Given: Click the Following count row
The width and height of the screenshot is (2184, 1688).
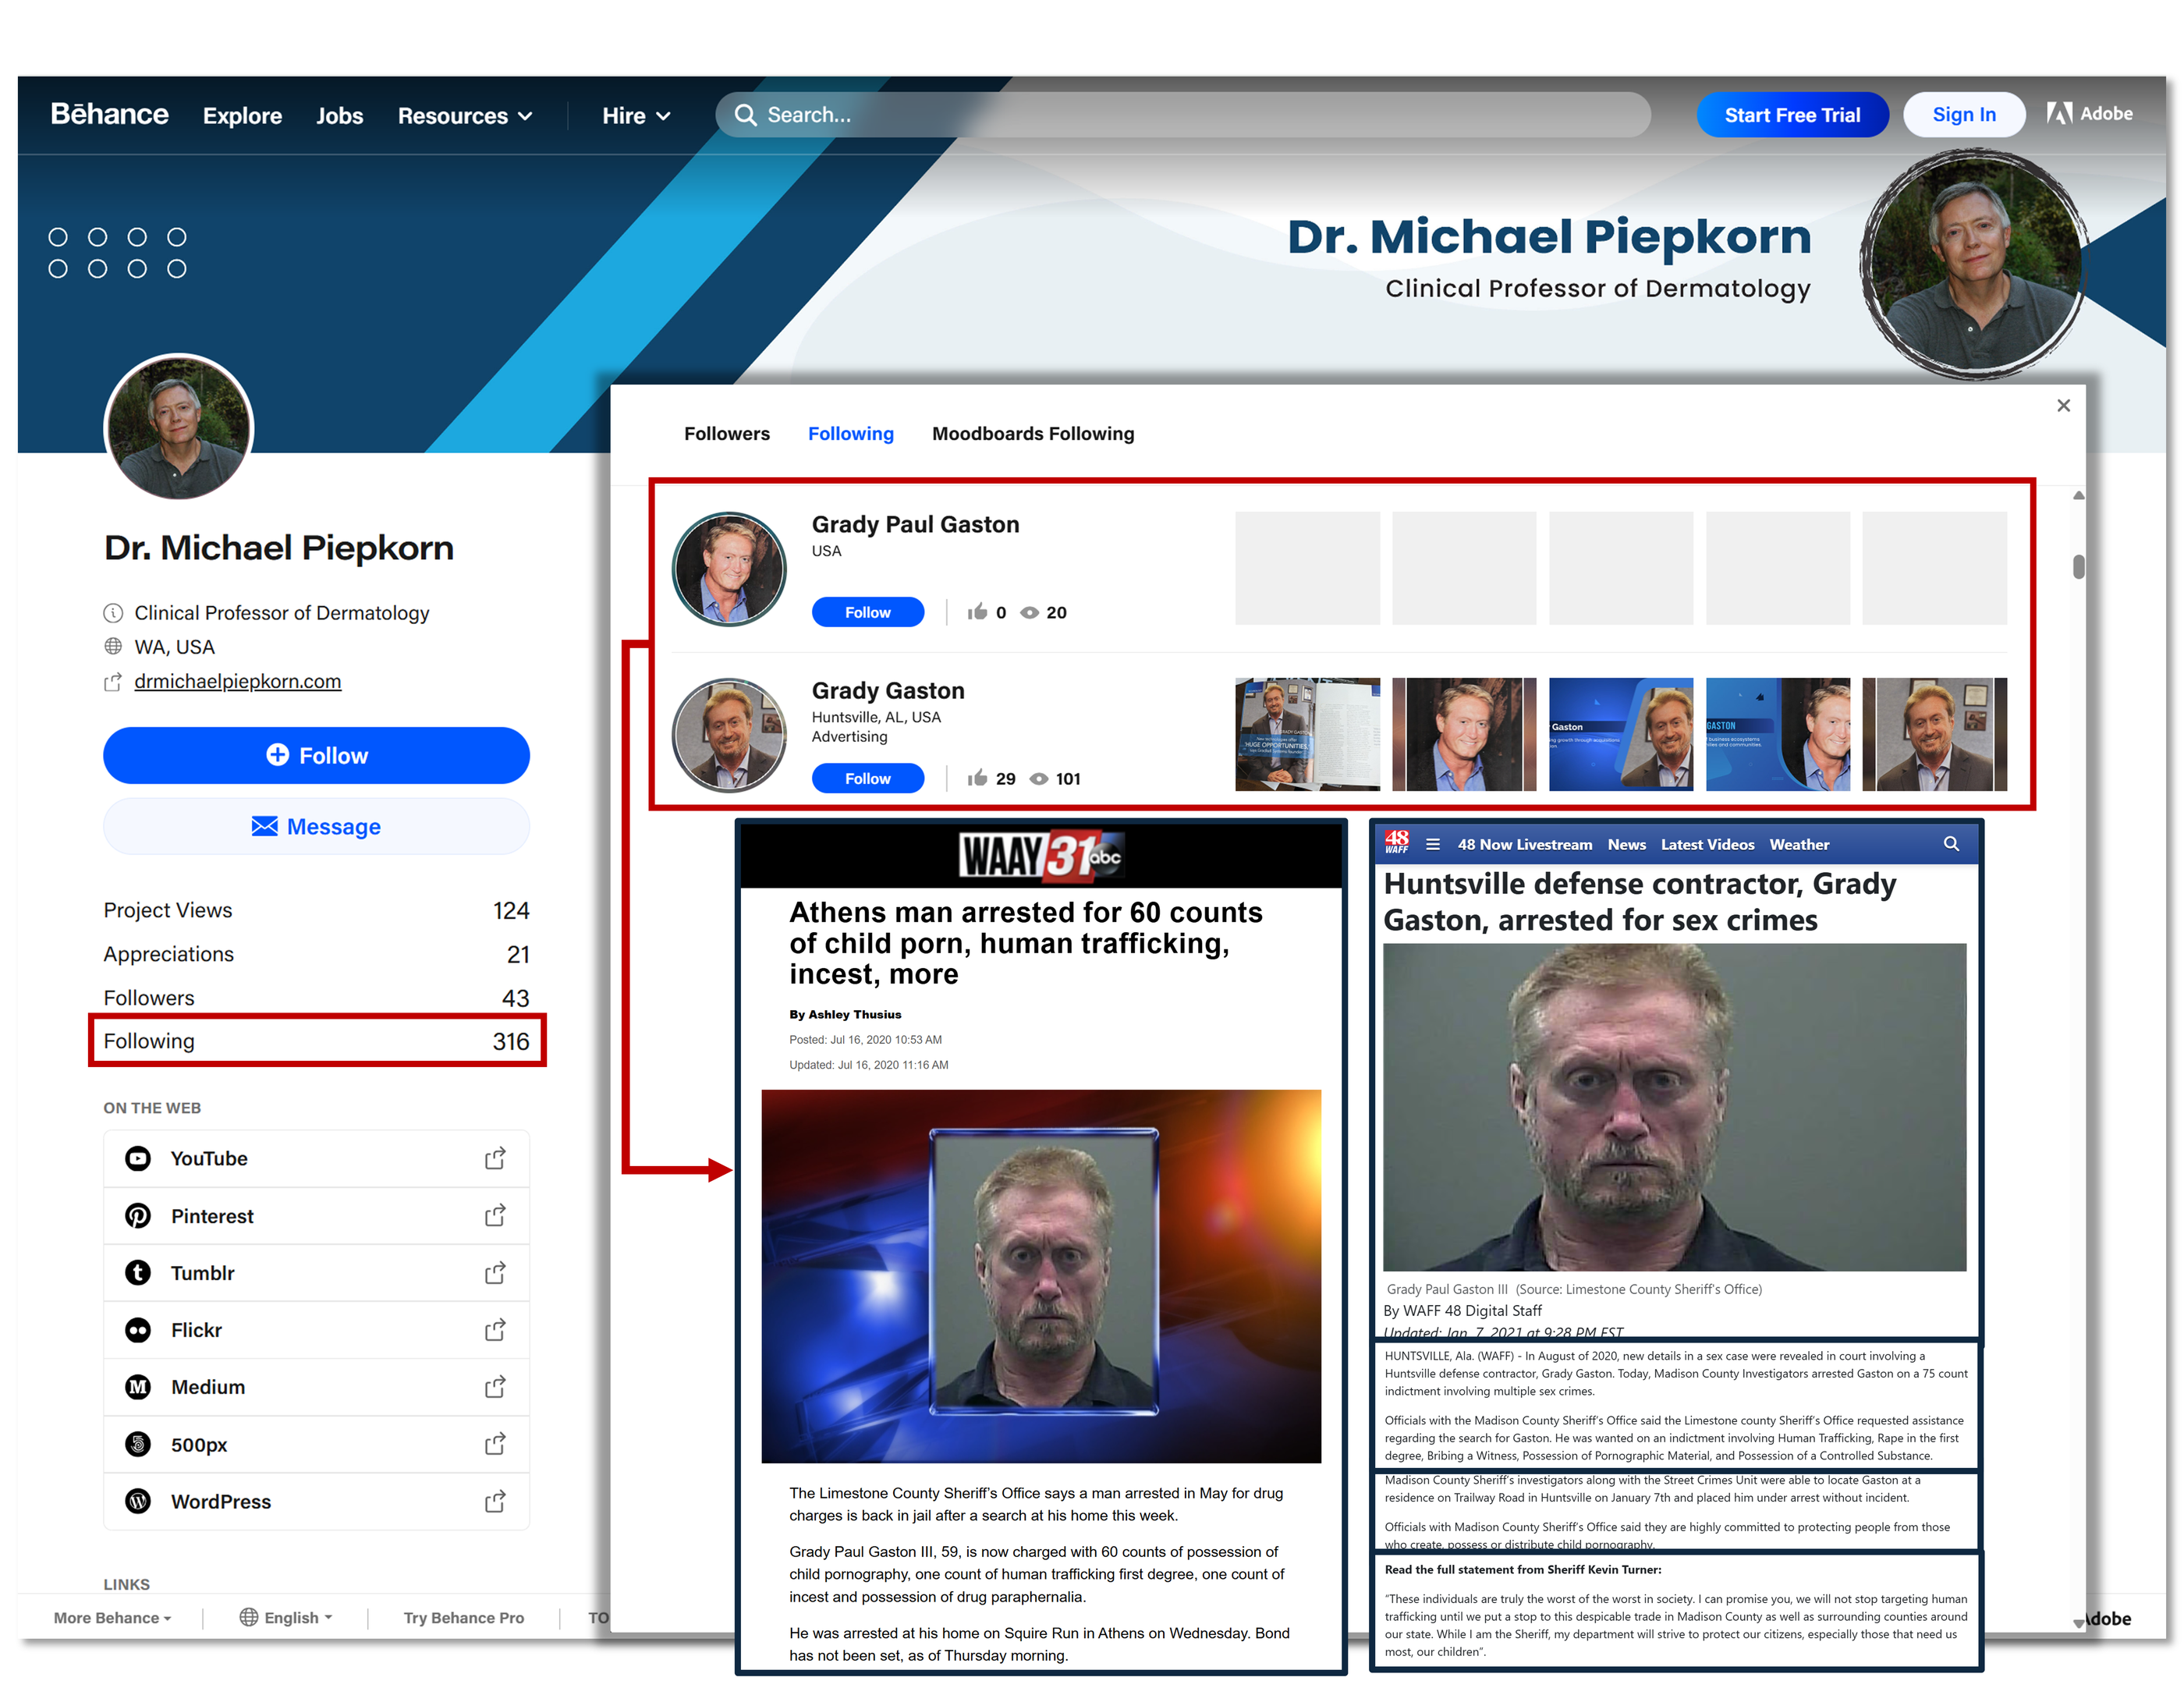Looking at the screenshot, I should tap(316, 1041).
